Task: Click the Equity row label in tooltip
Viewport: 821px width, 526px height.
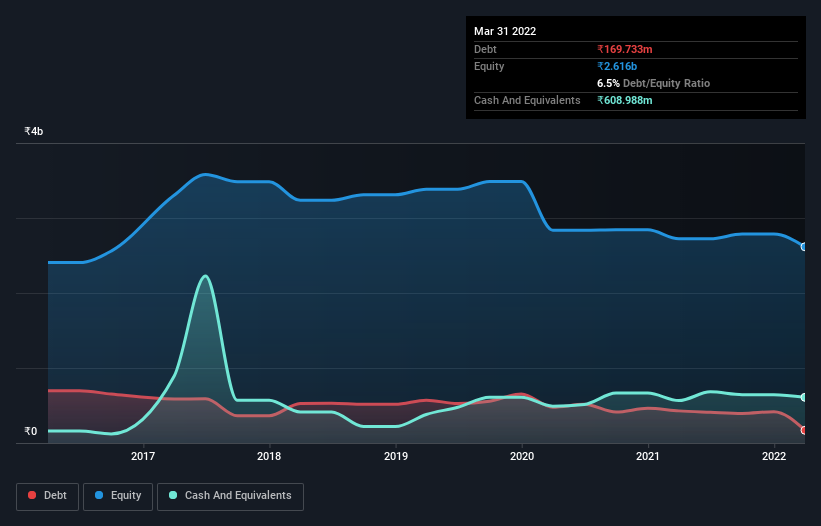Action: [x=489, y=66]
